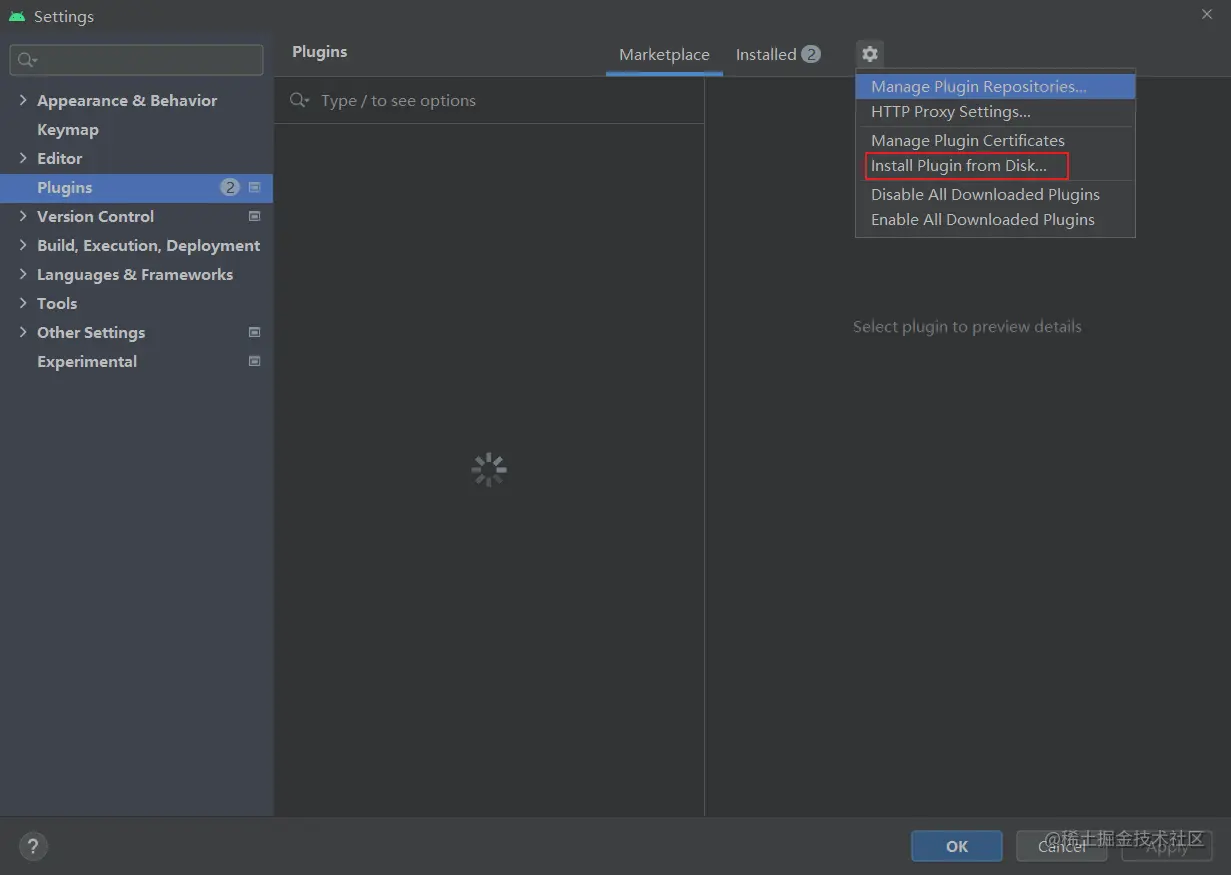Click the search magnifier in settings sidebar
This screenshot has height=875, width=1231.
(26, 60)
